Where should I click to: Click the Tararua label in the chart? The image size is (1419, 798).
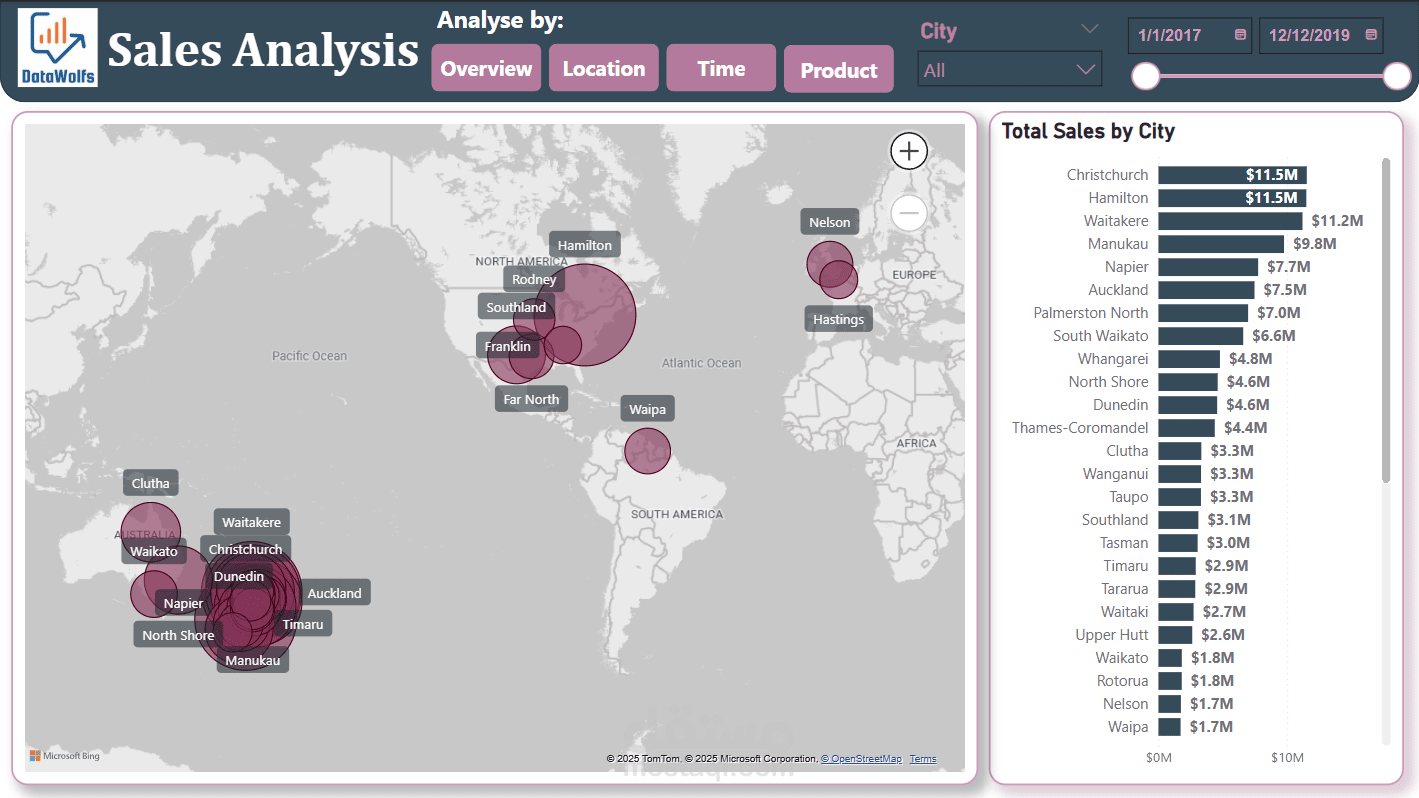click(x=1125, y=589)
